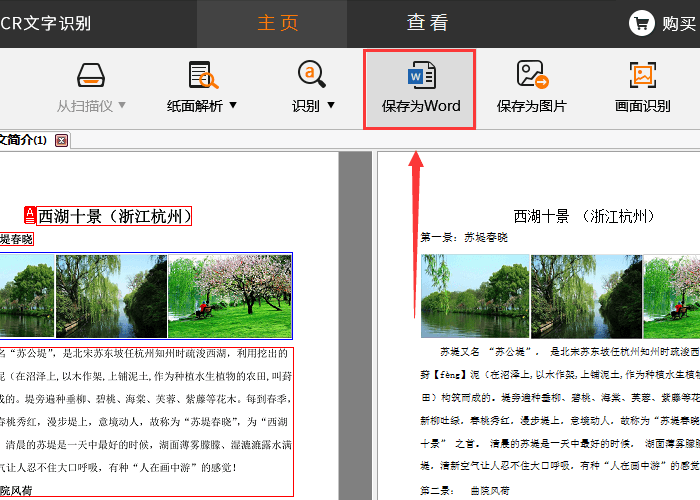Click the cherry blossom photo in source page

tap(230, 296)
